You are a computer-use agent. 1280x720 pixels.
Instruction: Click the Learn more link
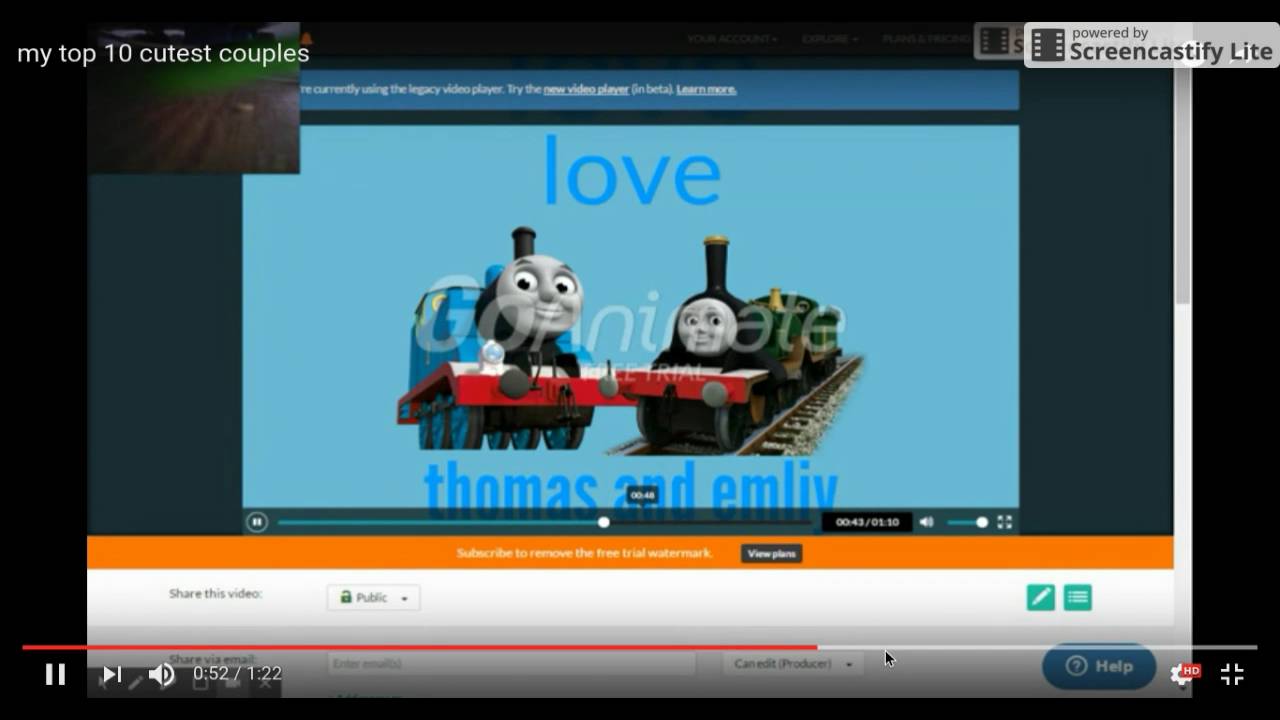click(x=706, y=89)
